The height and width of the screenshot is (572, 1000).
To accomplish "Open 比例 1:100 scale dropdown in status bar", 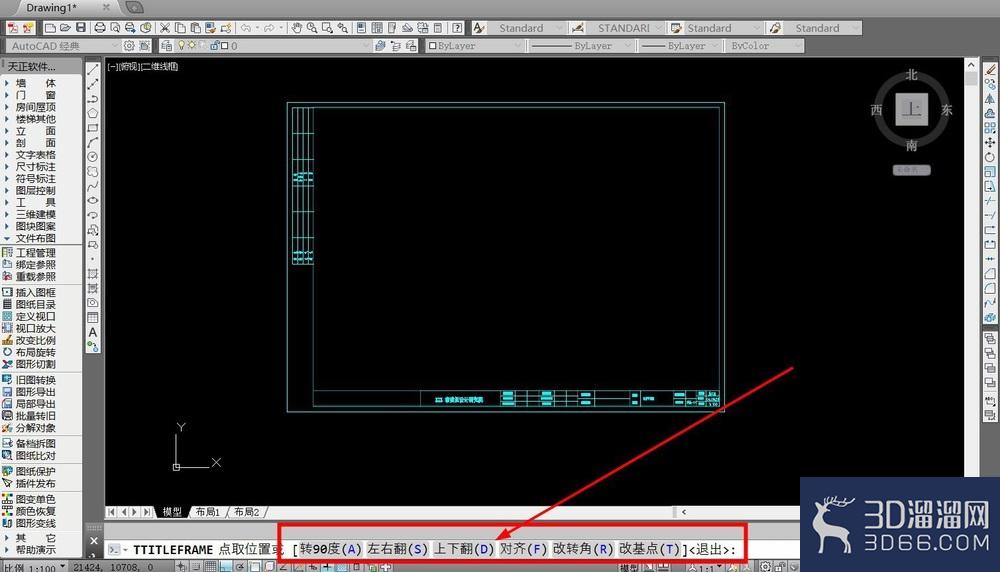I will pyautogui.click(x=35, y=567).
